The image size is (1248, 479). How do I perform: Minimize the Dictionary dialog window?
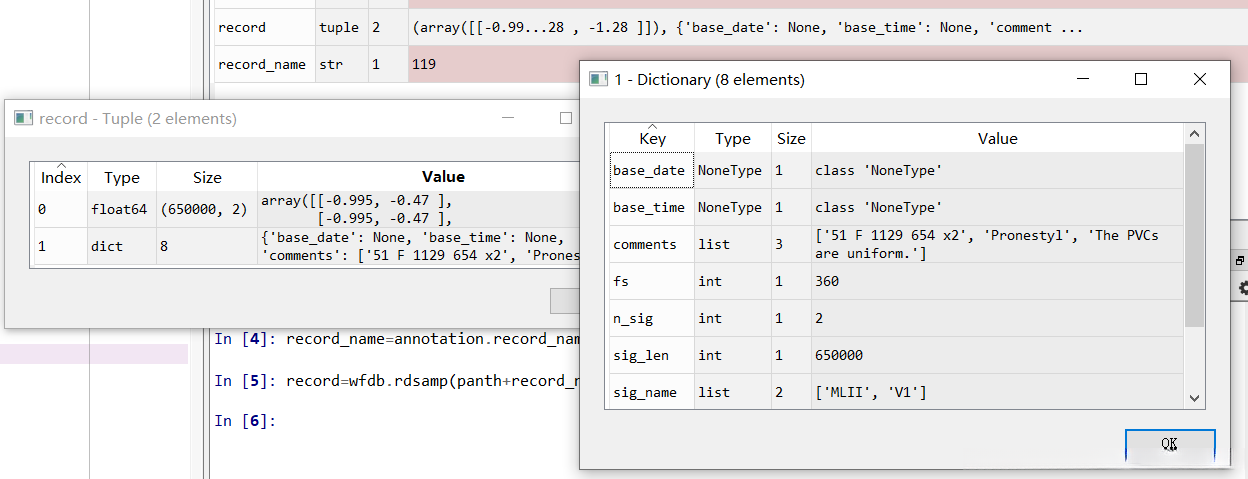click(x=1082, y=79)
